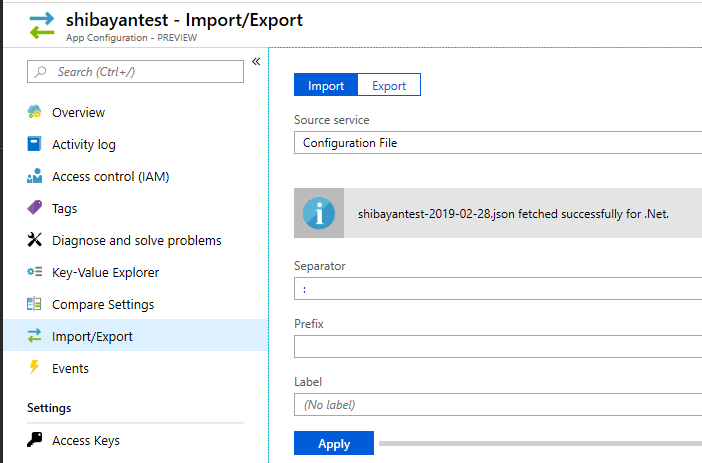The width and height of the screenshot is (702, 463).
Task: Click the Key-Value Explorer gear-list icon
Action: coord(34,272)
